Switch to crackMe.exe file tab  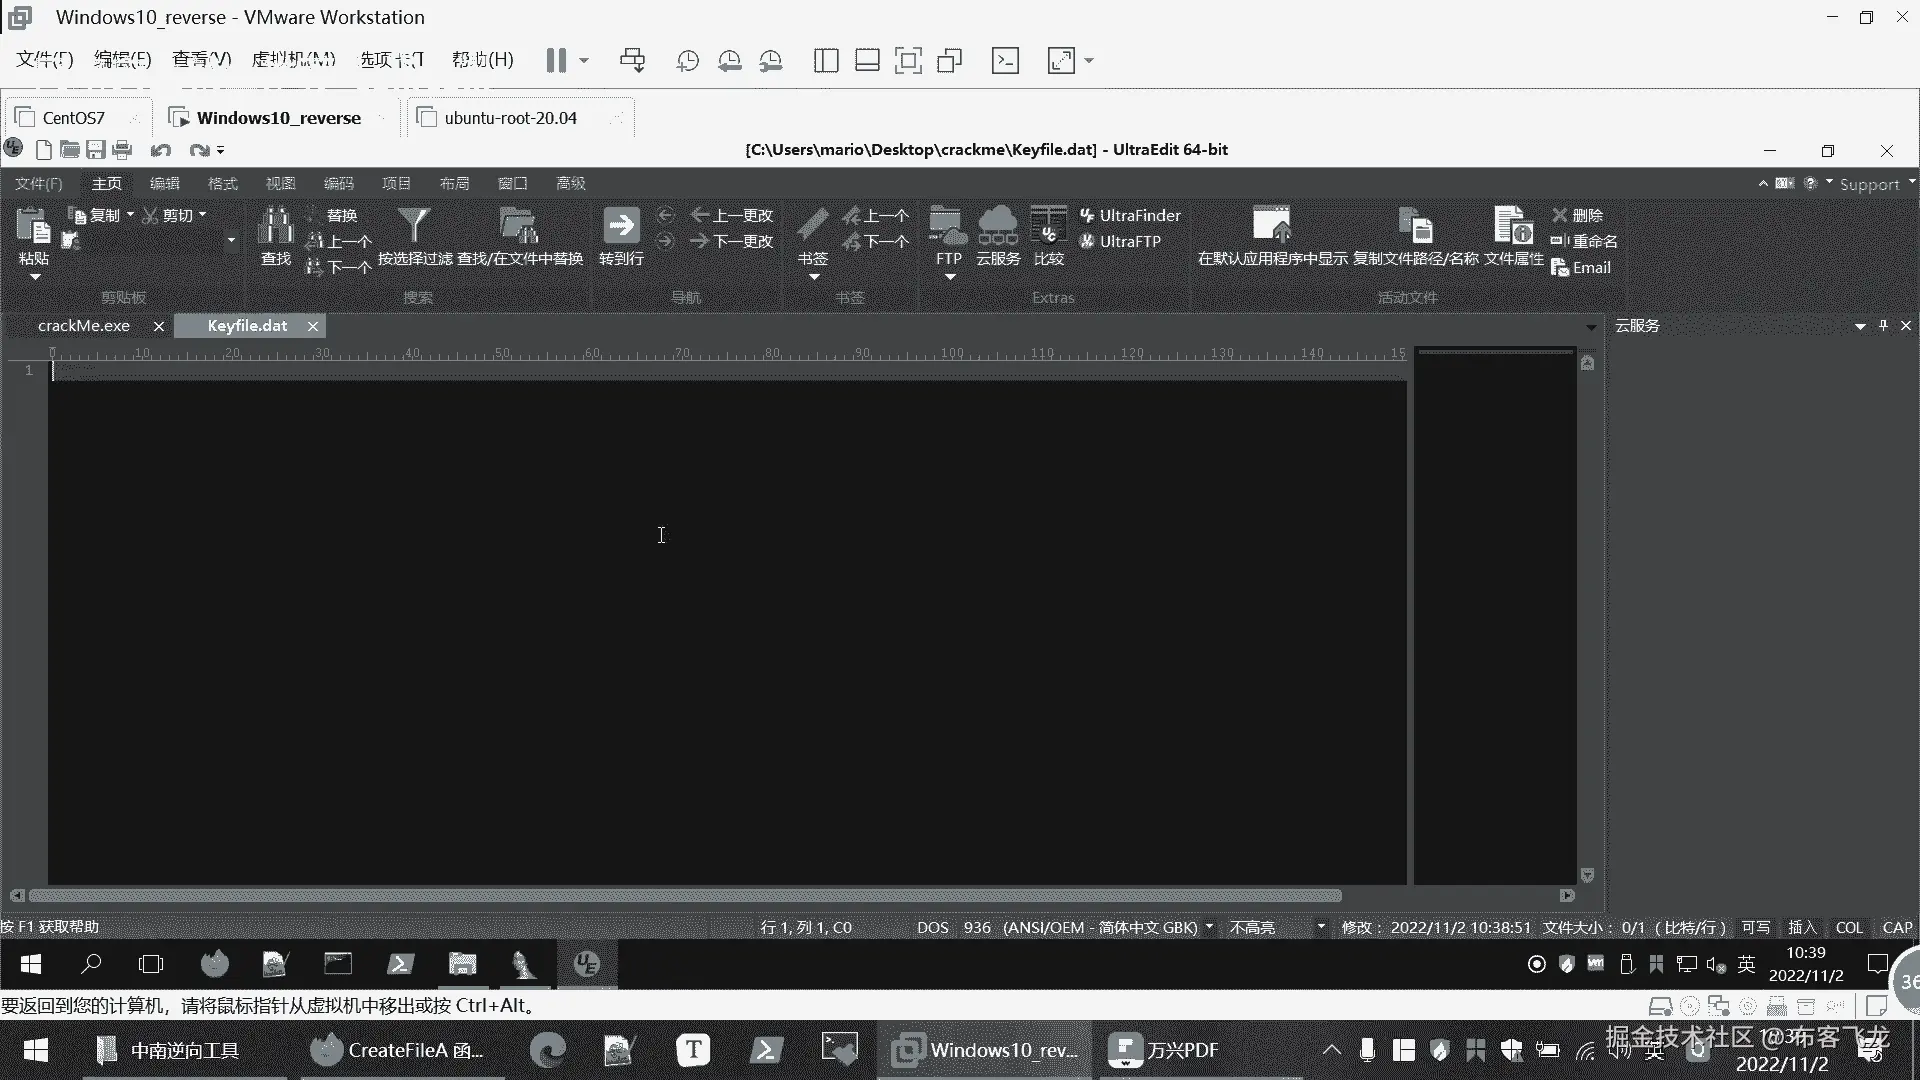tap(84, 326)
